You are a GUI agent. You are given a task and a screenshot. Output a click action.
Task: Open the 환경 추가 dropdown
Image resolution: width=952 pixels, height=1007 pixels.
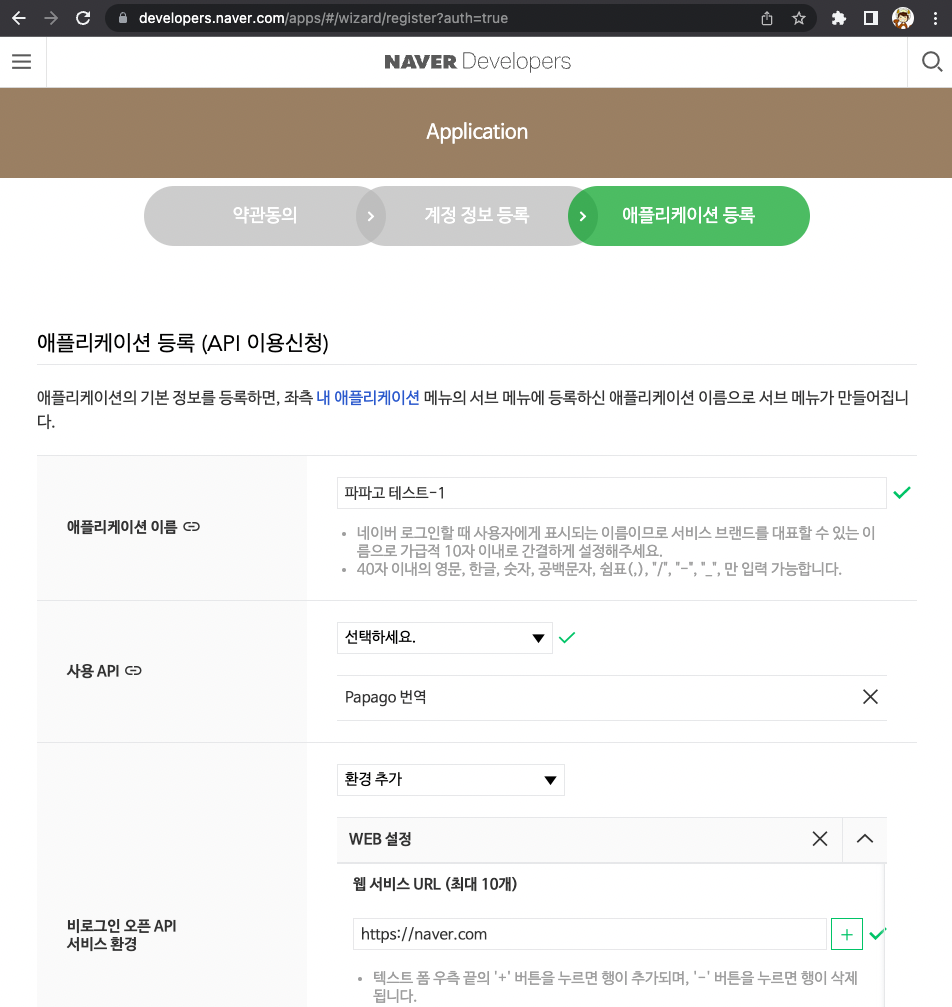[451, 780]
